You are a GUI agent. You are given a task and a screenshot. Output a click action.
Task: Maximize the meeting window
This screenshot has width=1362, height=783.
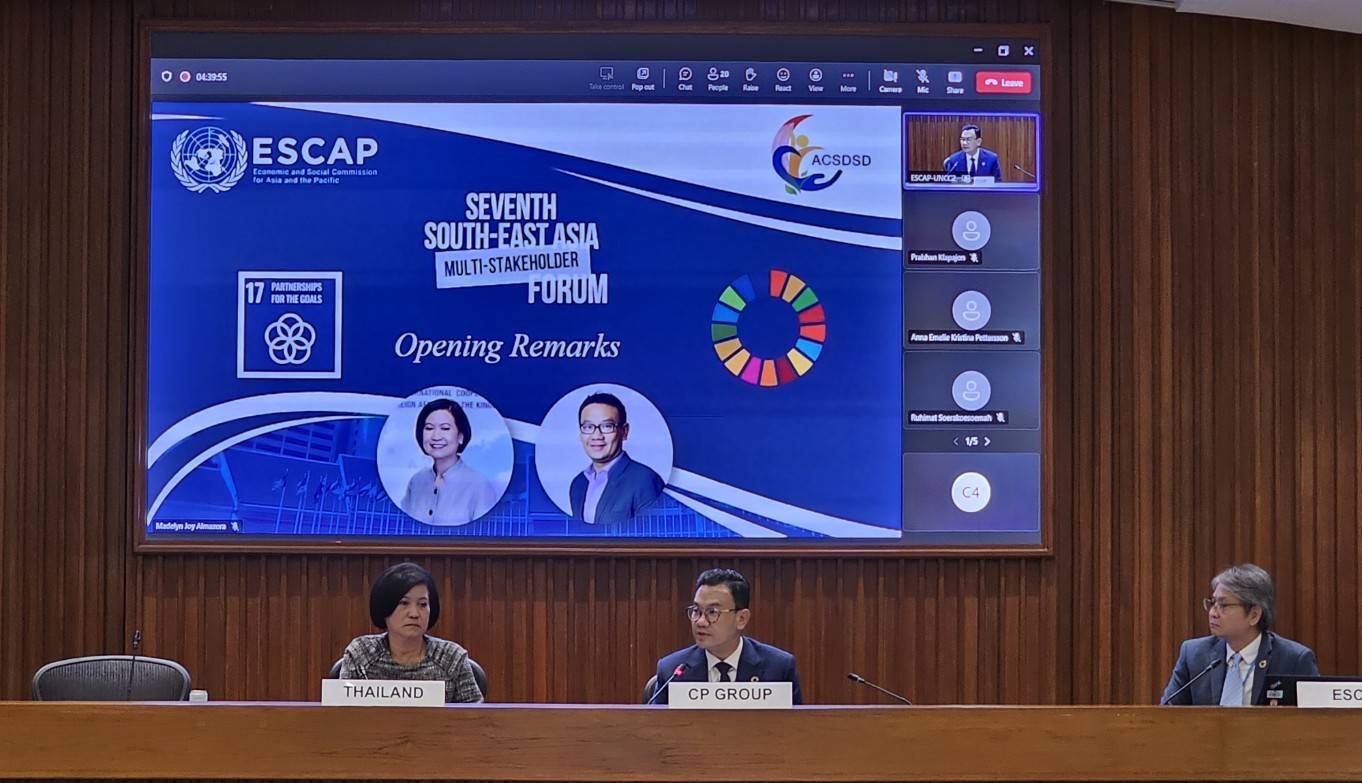(x=1003, y=50)
